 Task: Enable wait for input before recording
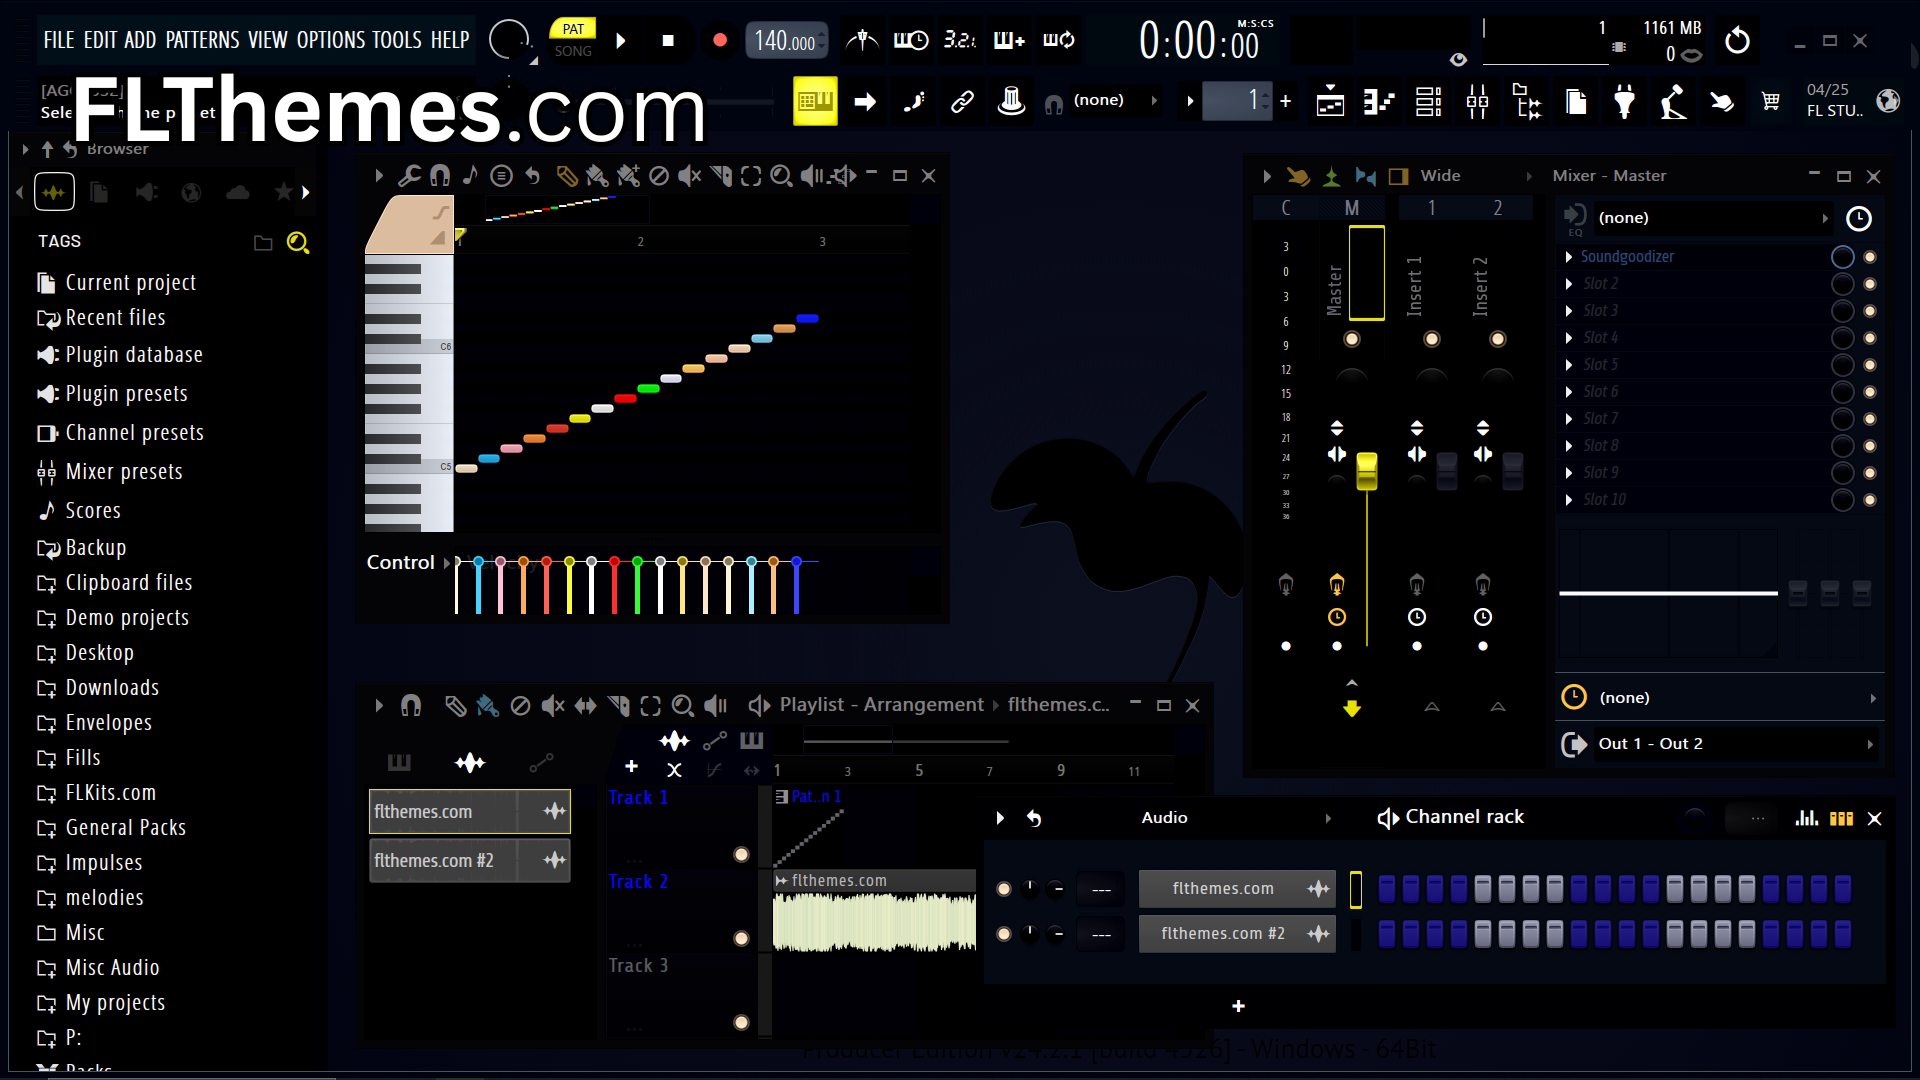tap(911, 41)
